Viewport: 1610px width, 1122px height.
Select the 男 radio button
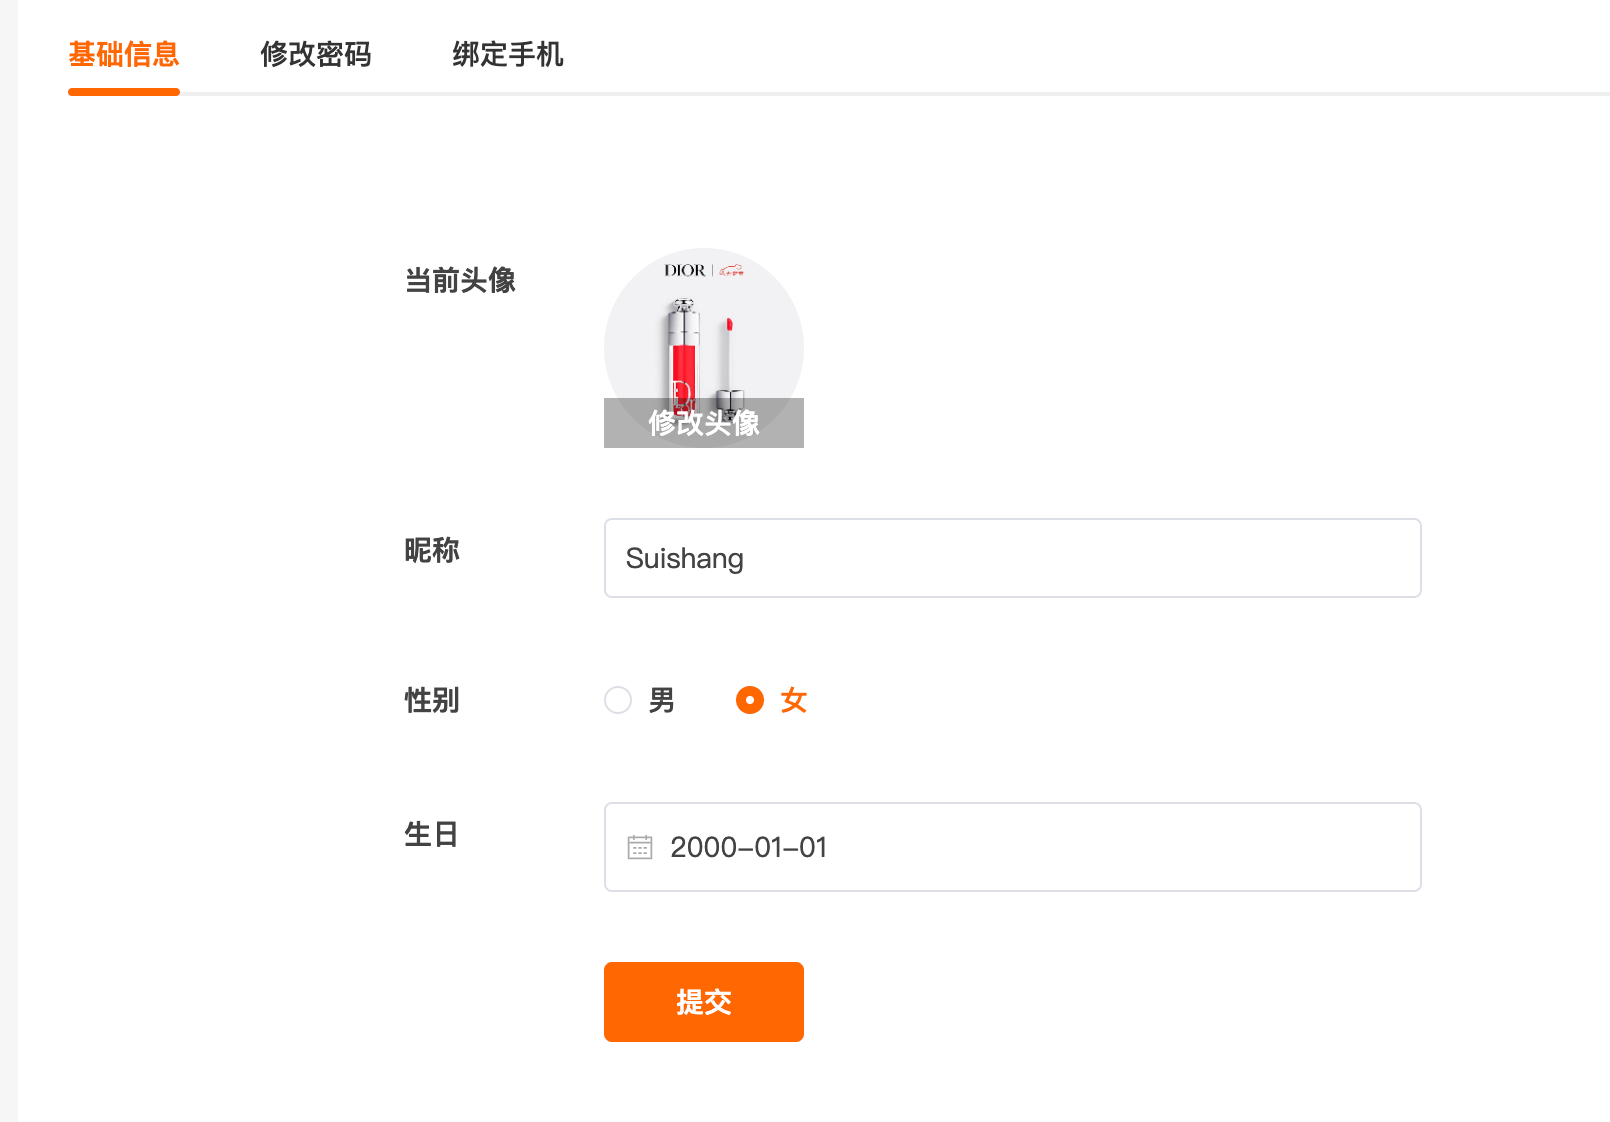pos(618,700)
